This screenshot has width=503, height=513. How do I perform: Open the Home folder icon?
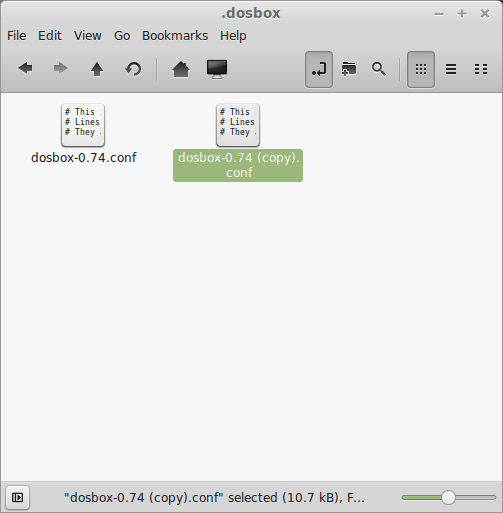(181, 69)
